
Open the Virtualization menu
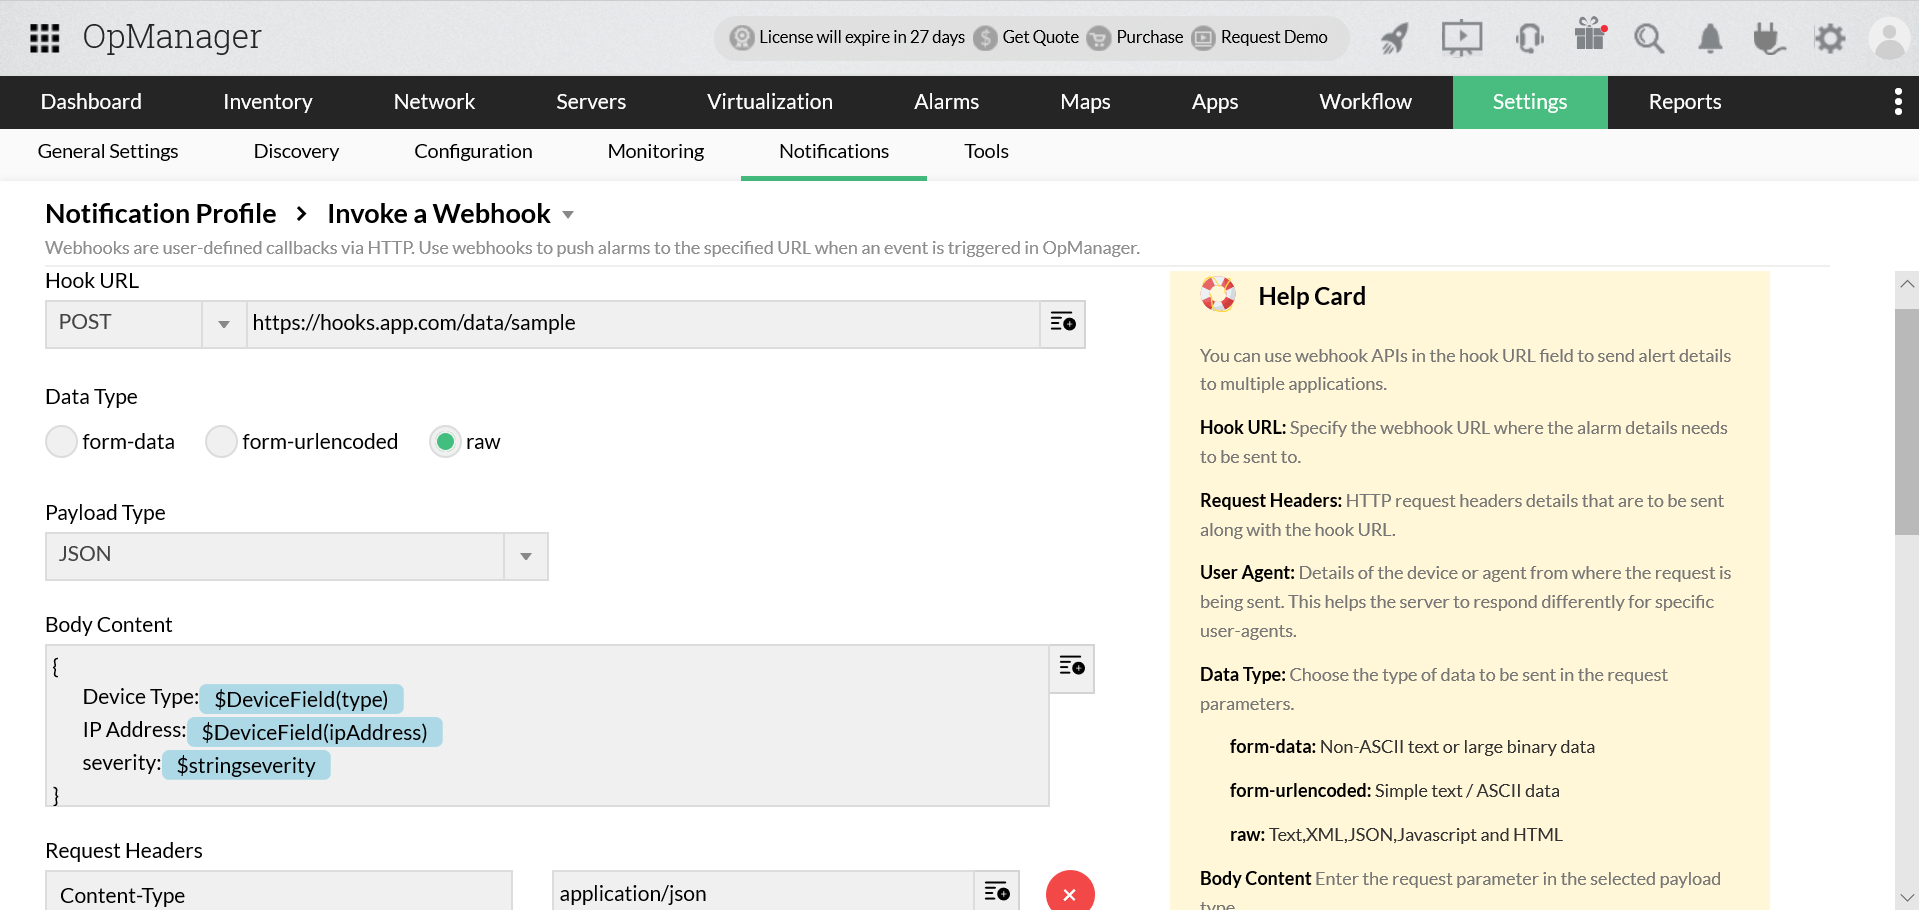pos(770,102)
